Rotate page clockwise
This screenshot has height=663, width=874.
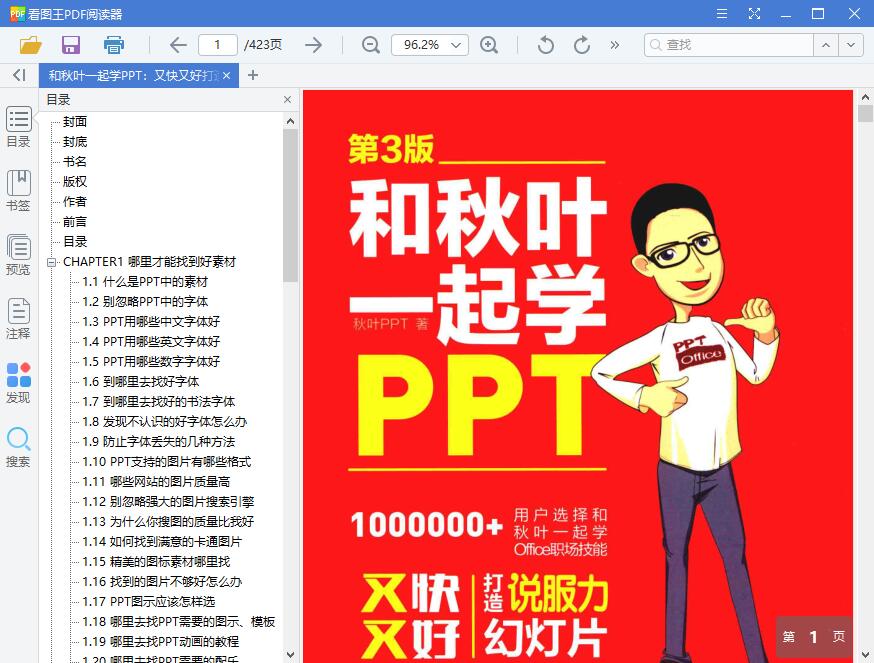point(582,45)
